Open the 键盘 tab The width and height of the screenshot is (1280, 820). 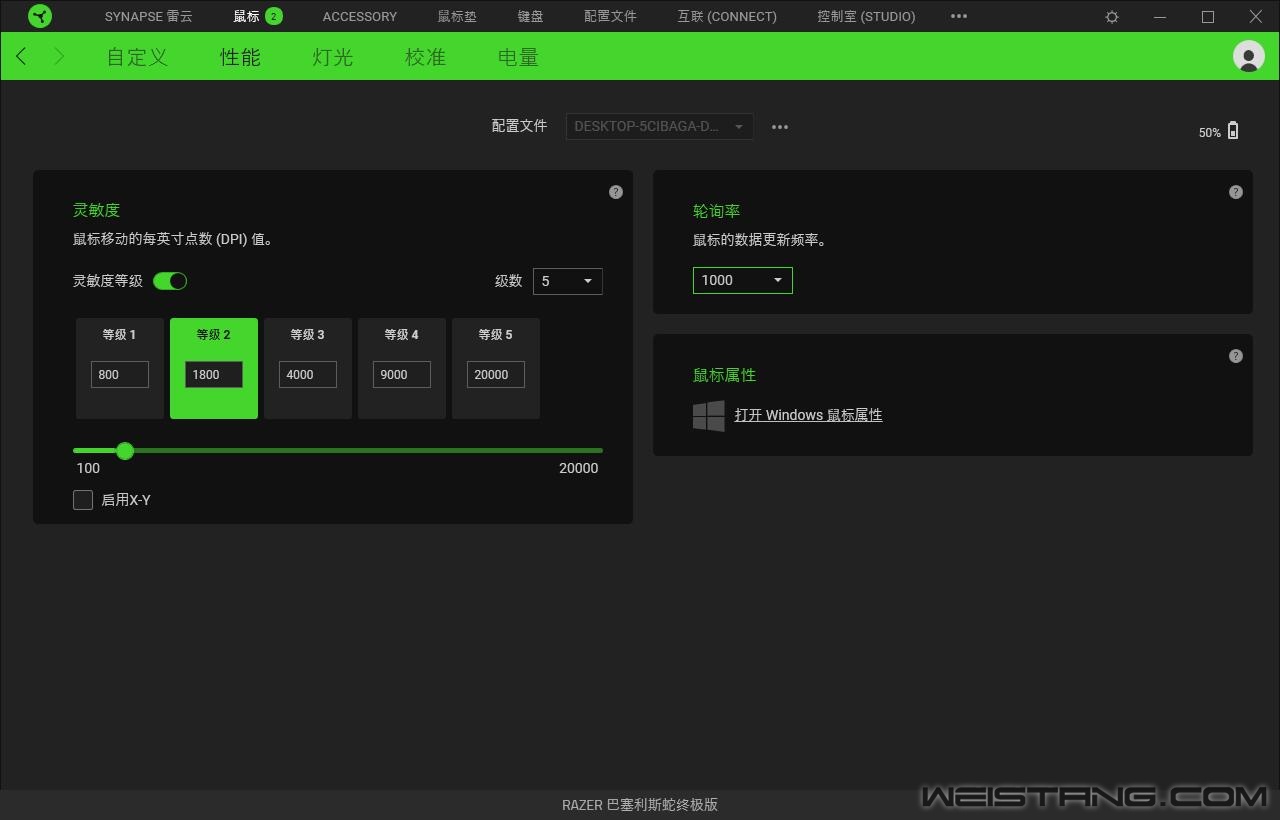click(531, 16)
